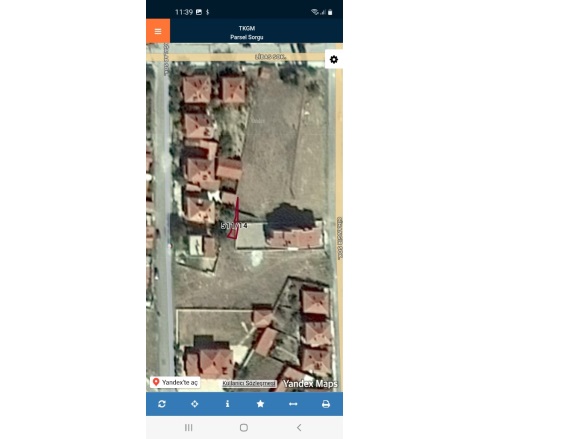Tap the Wi-Fi status bar icon
This screenshot has height=439, width=585.
[x=315, y=12]
